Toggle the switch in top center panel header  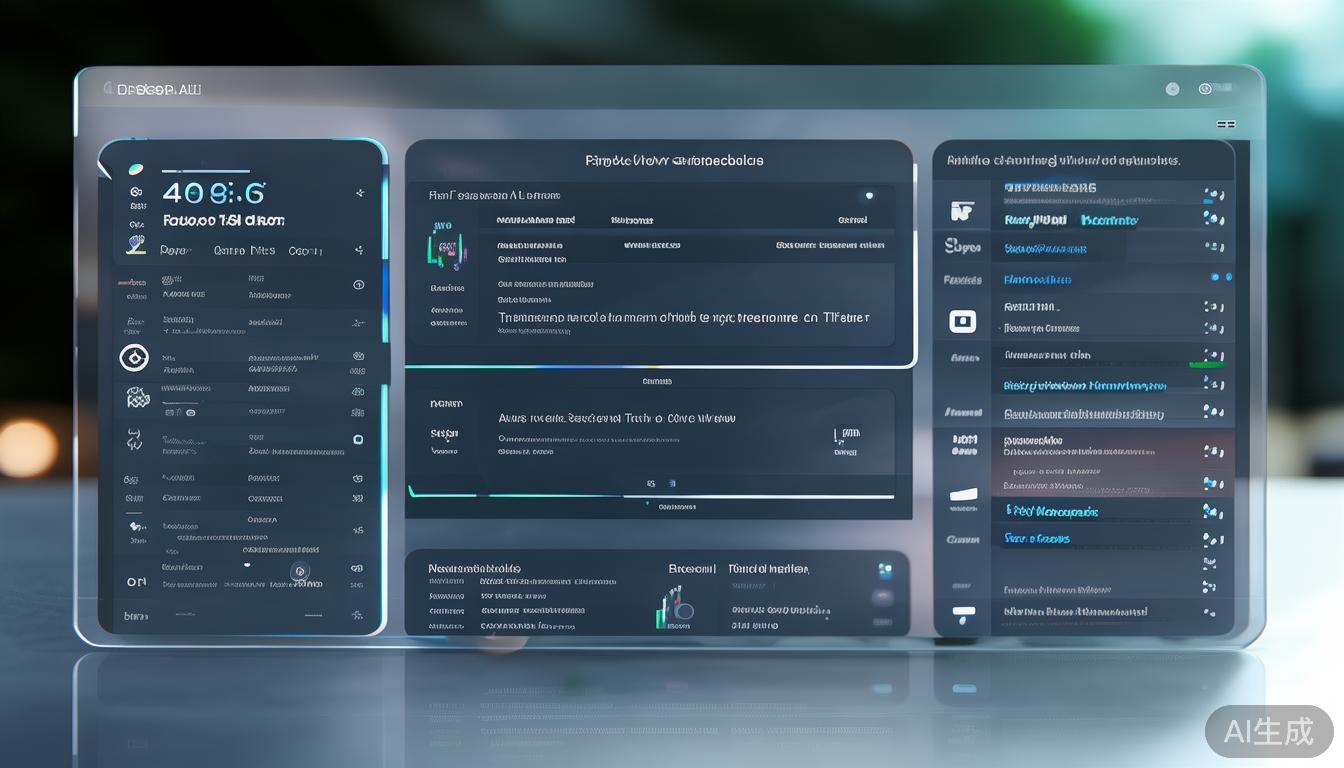click(868, 196)
